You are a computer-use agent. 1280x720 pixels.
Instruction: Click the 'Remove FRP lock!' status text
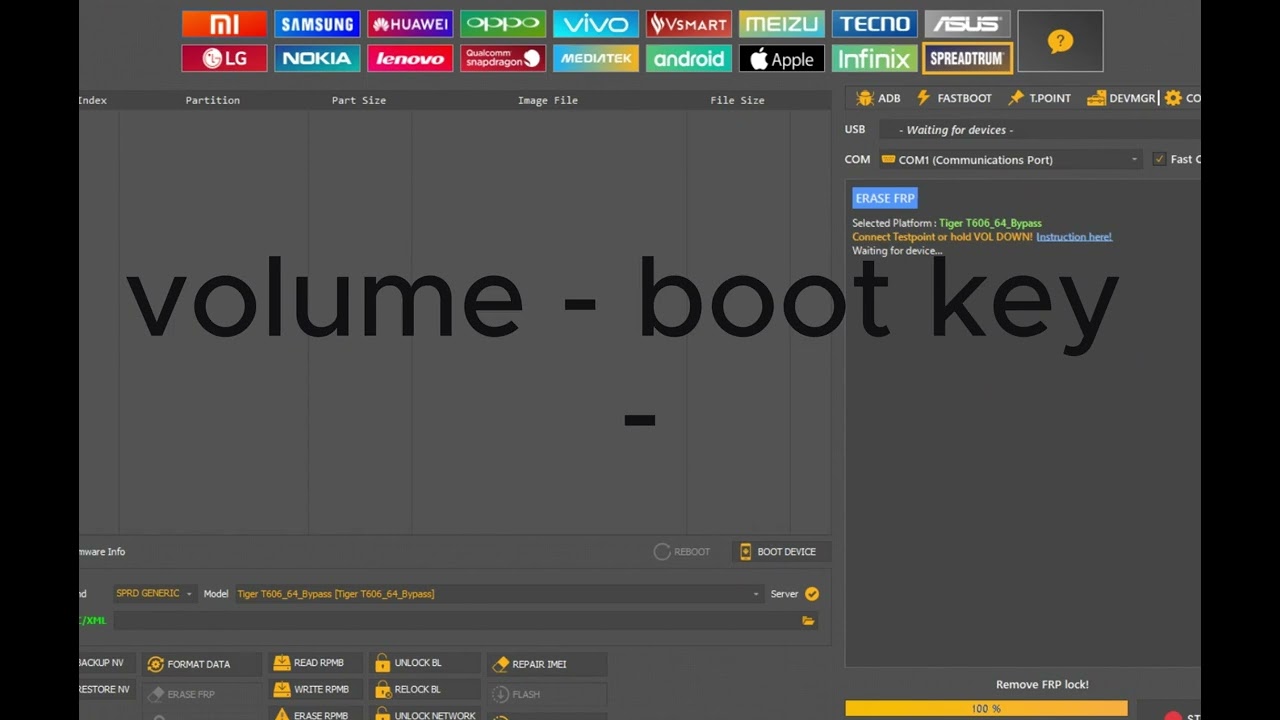tap(1042, 685)
